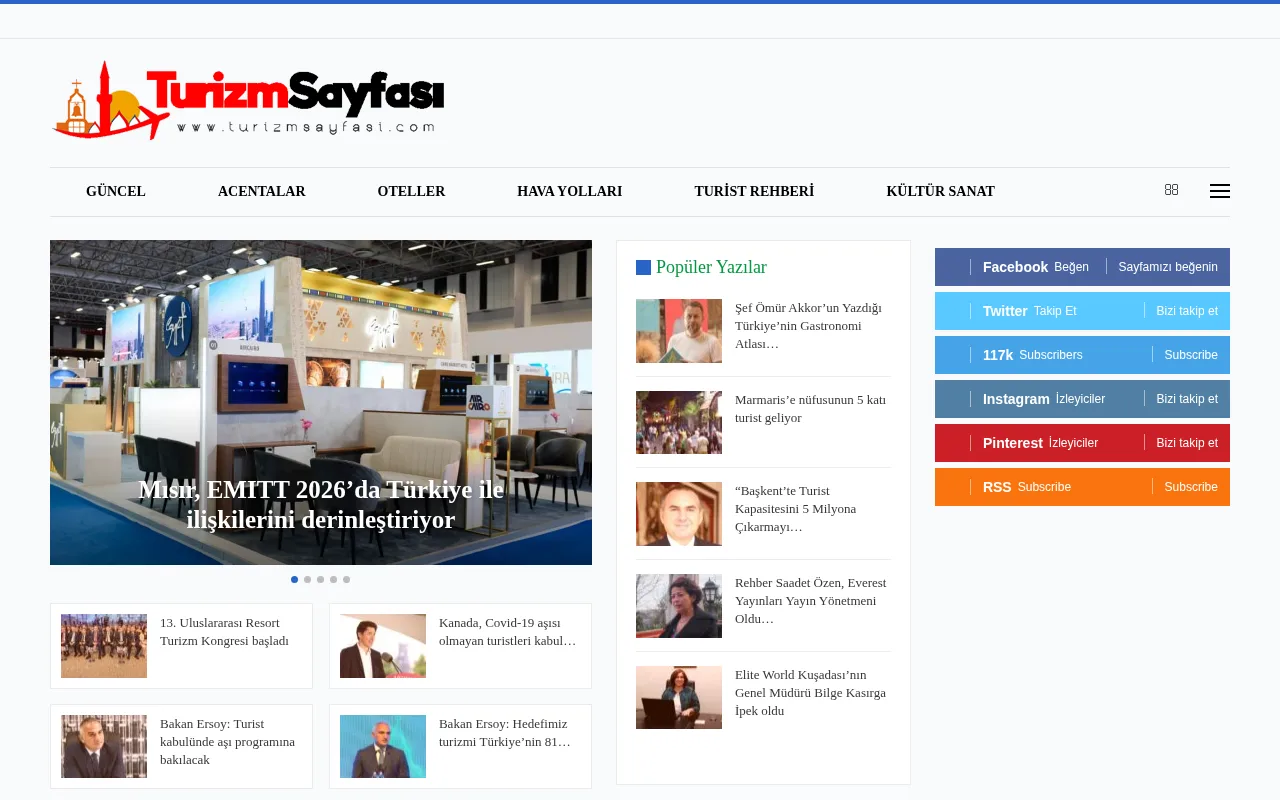The width and height of the screenshot is (1280, 800).
Task: Open the hamburger menu at the top right
Action: tap(1220, 191)
